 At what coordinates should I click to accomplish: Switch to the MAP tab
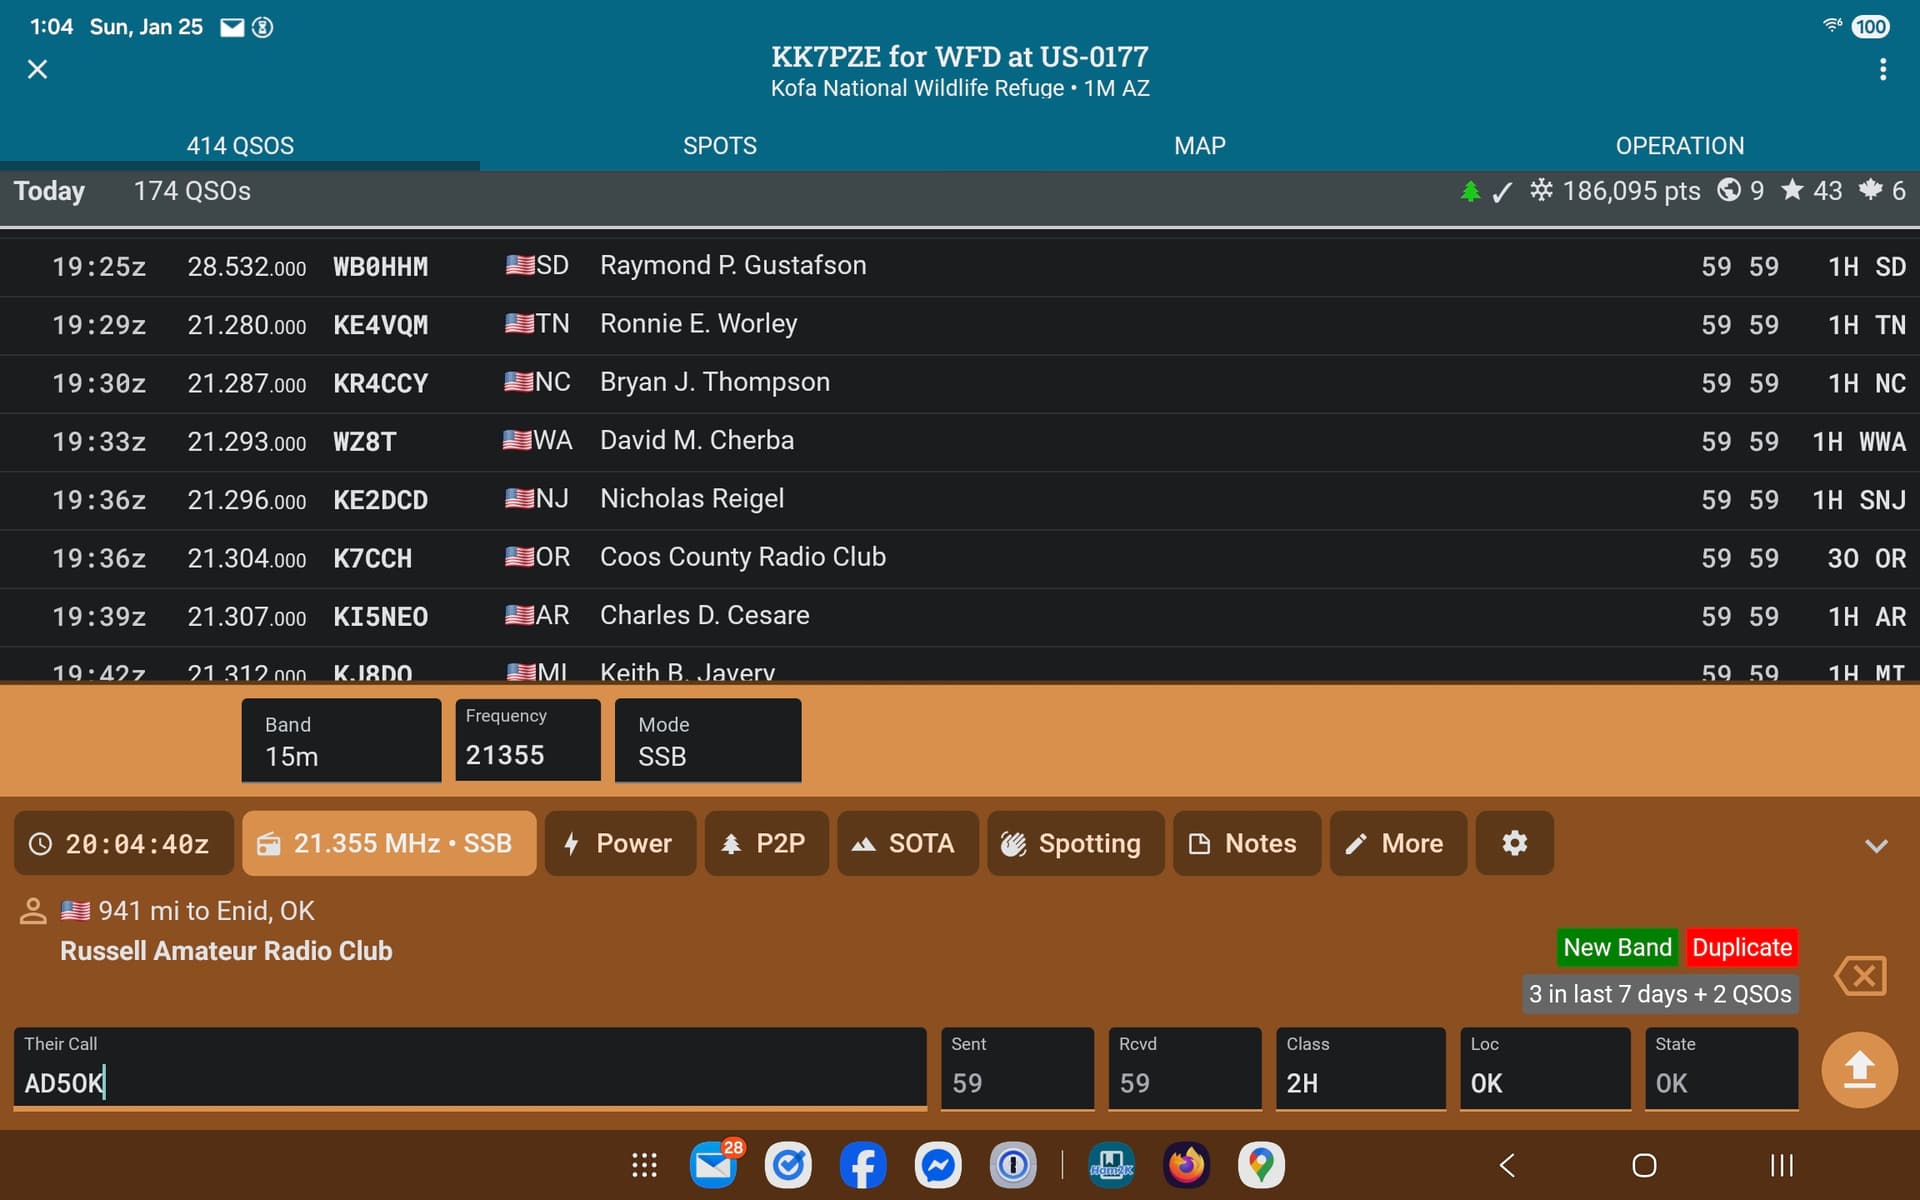pyautogui.click(x=1199, y=145)
